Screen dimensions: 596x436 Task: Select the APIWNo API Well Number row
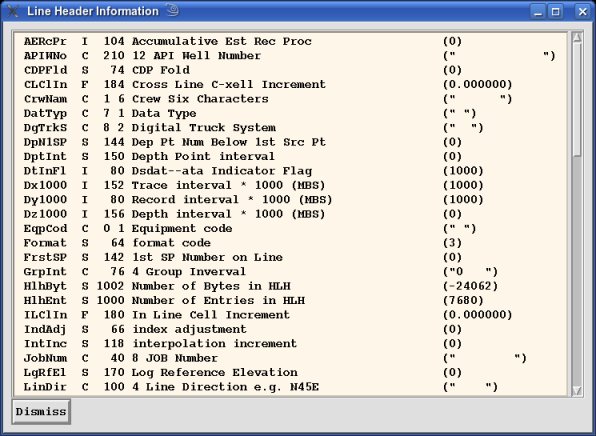tap(292, 55)
